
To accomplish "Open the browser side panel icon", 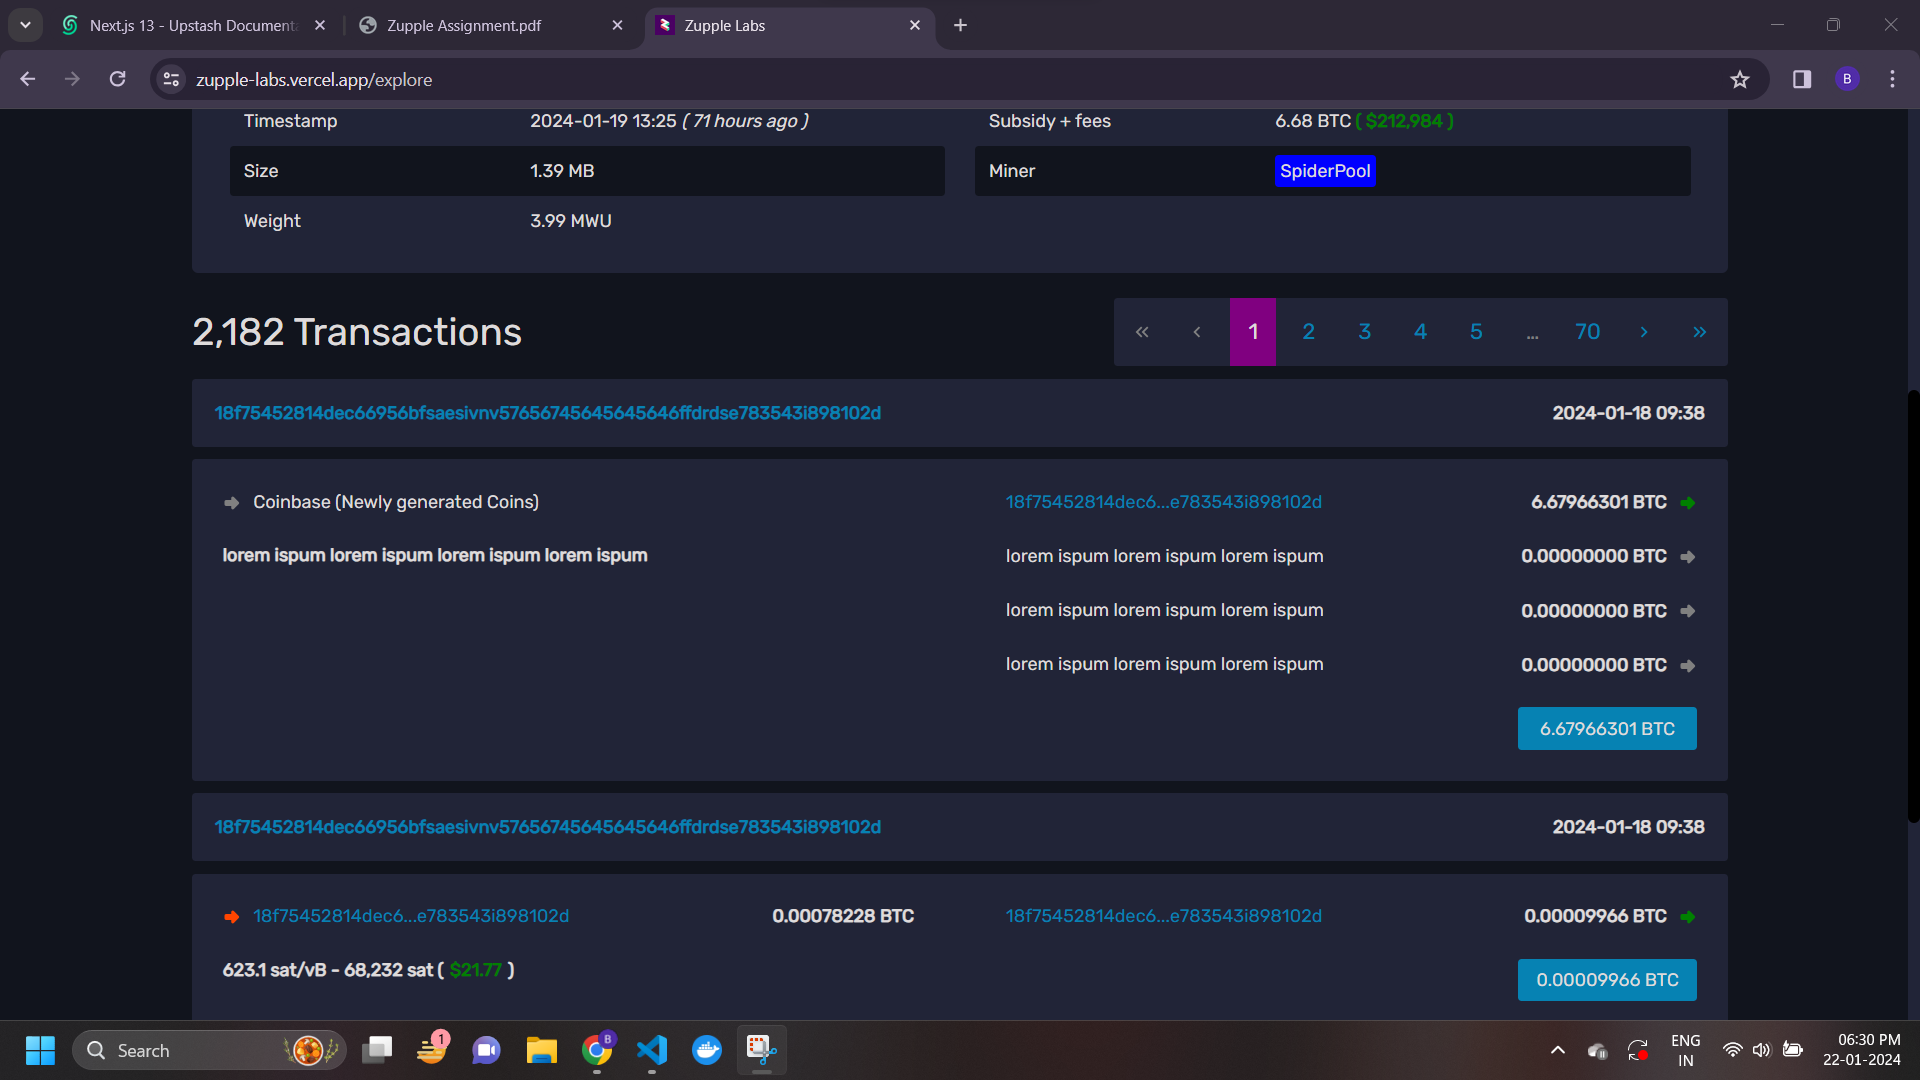I will [x=1802, y=80].
